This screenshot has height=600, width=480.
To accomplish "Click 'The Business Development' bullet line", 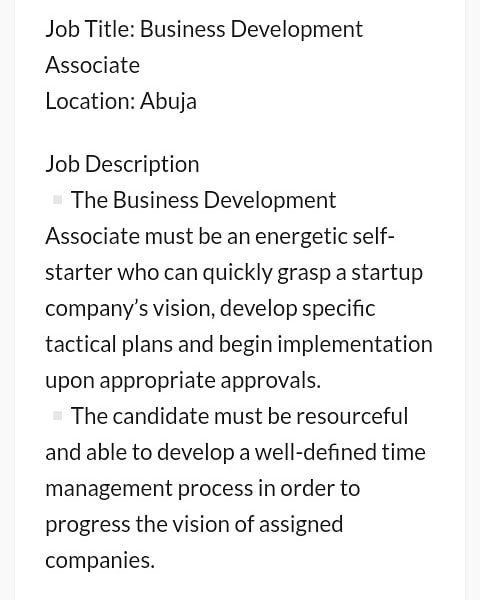I will (203, 200).
